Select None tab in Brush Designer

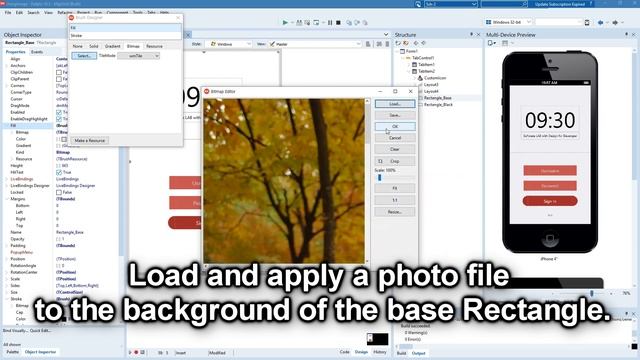[x=78, y=46]
